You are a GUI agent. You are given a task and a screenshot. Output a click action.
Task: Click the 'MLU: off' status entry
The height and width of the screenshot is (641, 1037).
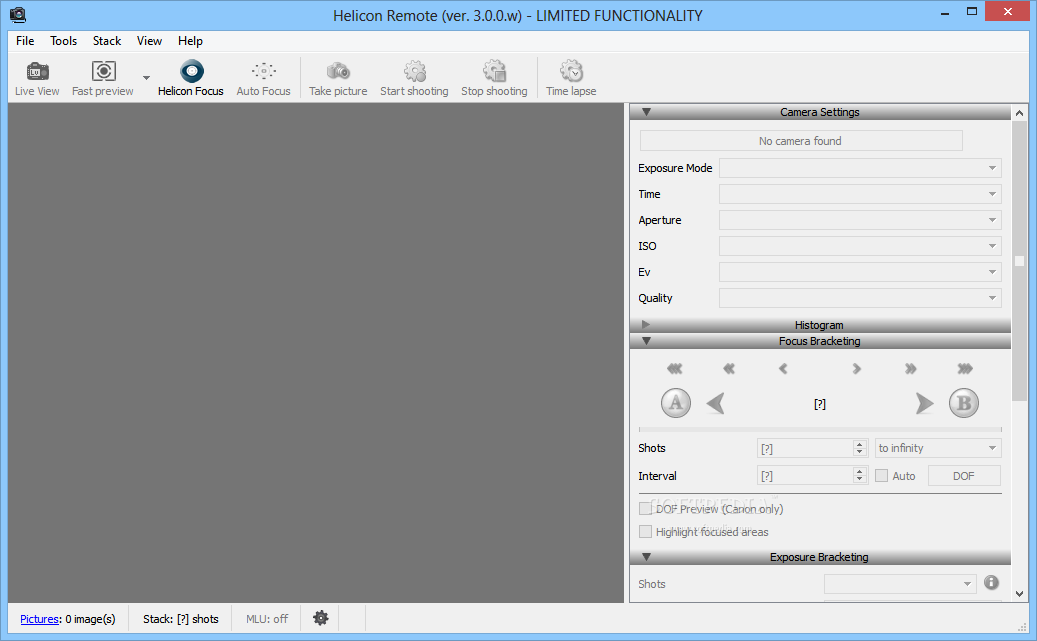pos(267,619)
